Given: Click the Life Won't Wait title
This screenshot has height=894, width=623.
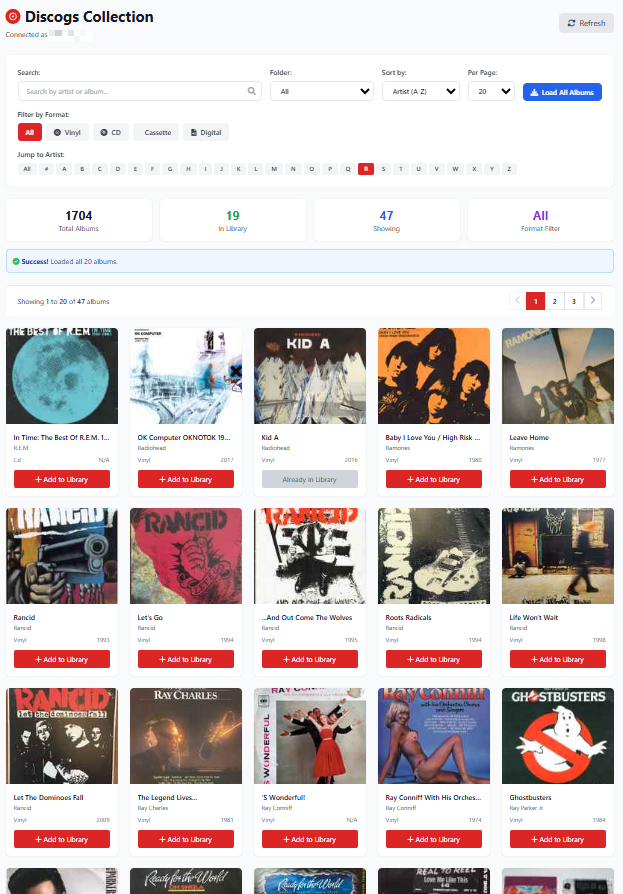Looking at the screenshot, I should (534, 617).
